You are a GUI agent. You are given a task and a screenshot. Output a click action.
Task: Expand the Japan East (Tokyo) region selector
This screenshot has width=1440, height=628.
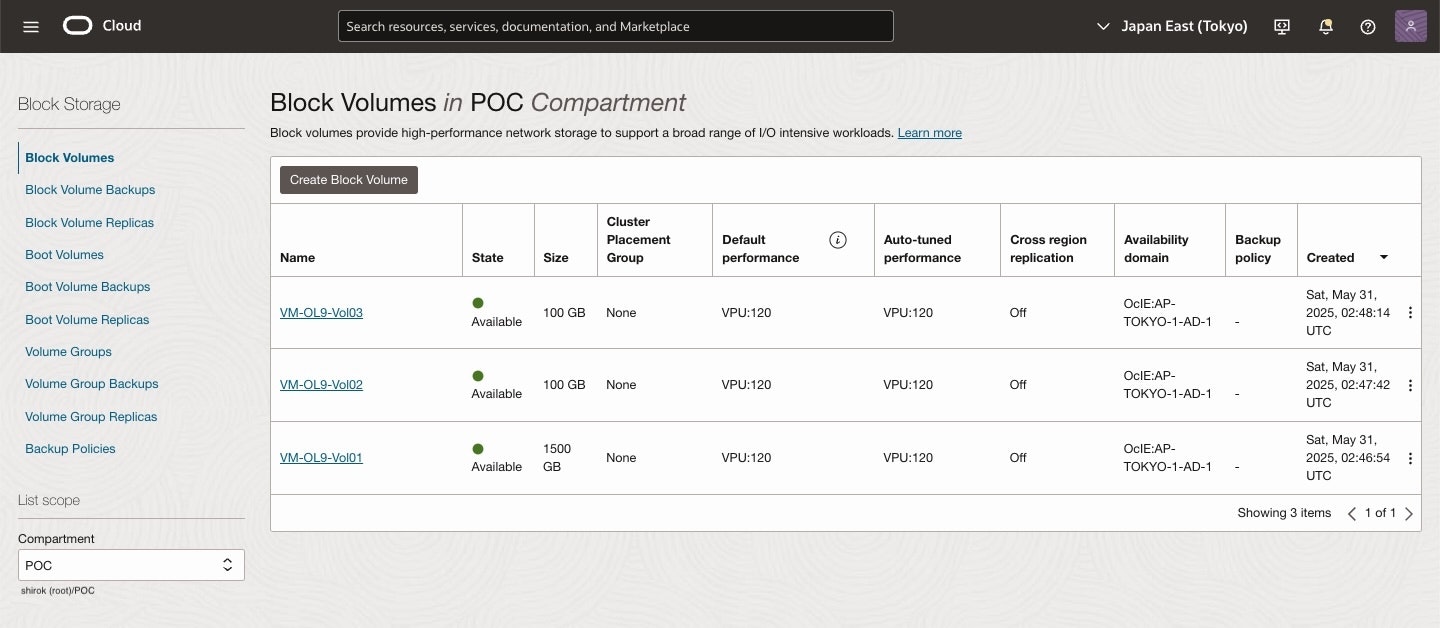[x=1172, y=27]
